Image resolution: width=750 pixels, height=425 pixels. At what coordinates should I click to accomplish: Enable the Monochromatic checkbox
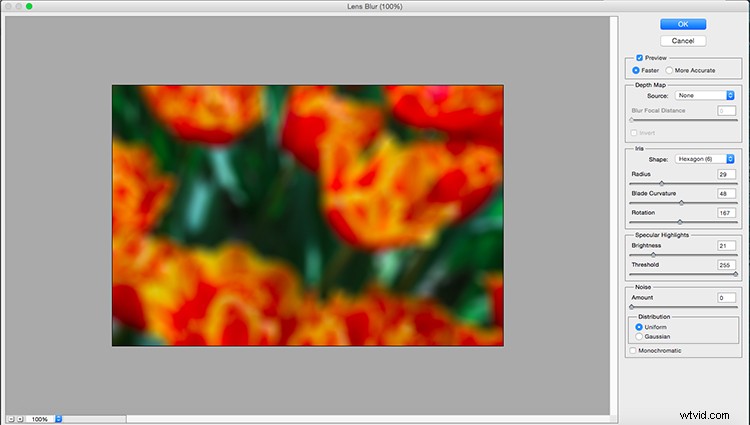[633, 350]
